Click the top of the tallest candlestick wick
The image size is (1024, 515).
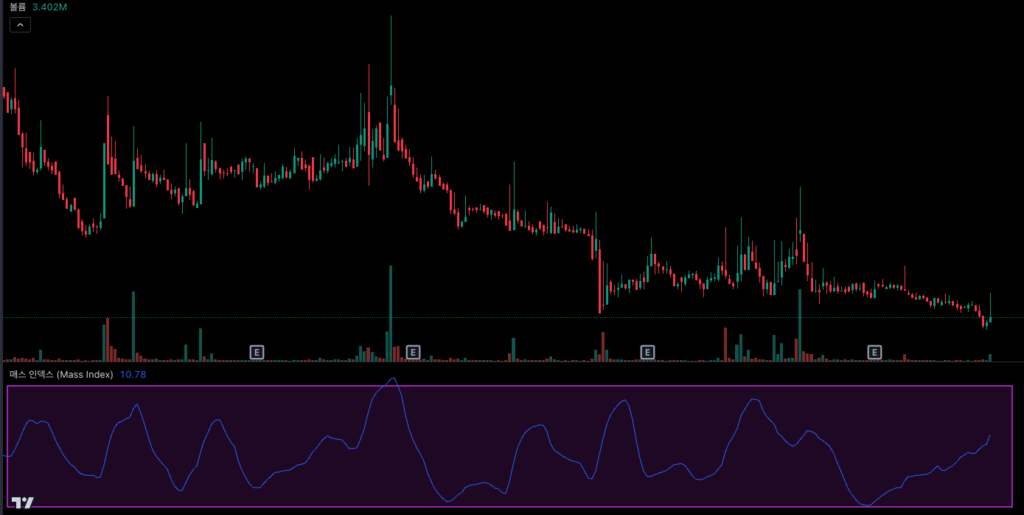tap(390, 17)
